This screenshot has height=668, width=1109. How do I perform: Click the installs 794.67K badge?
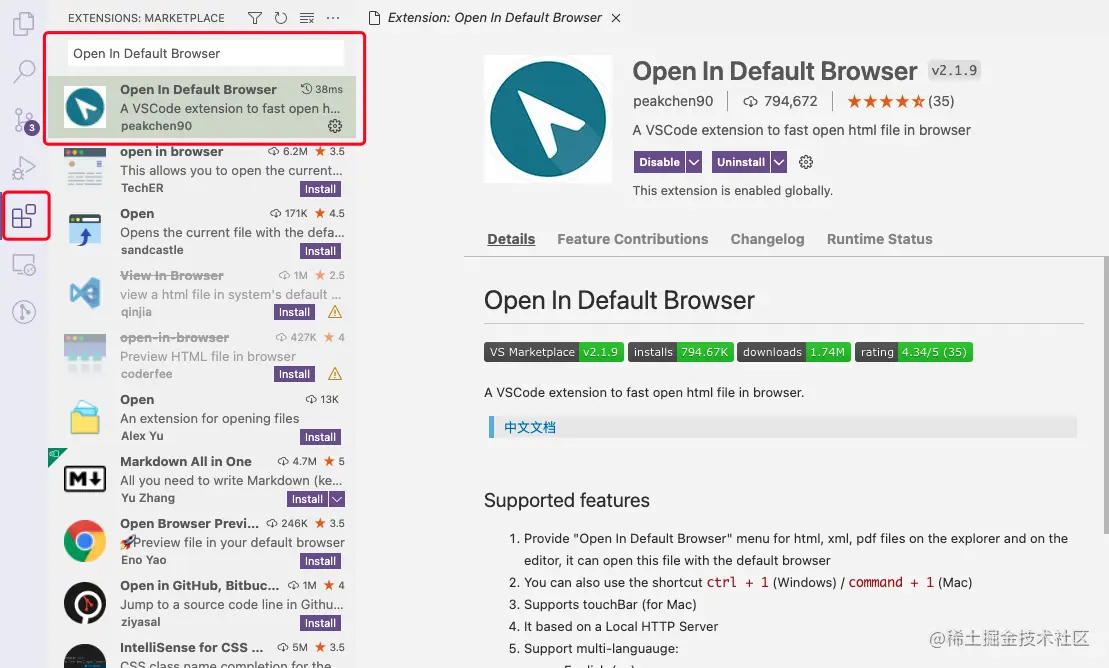(x=680, y=352)
